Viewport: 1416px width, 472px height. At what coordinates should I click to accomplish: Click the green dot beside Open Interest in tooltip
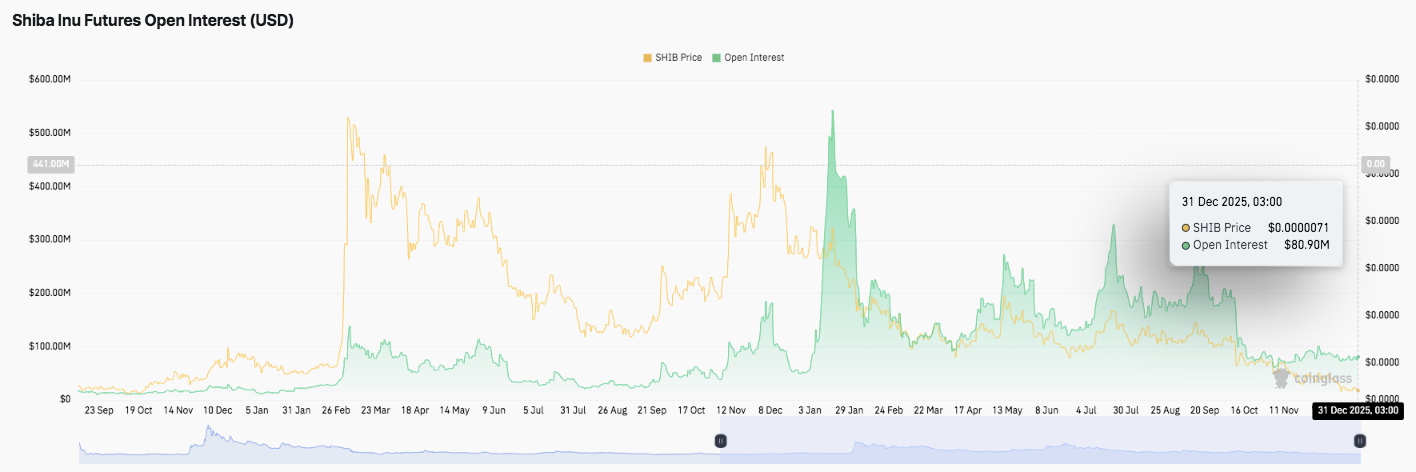(1186, 245)
